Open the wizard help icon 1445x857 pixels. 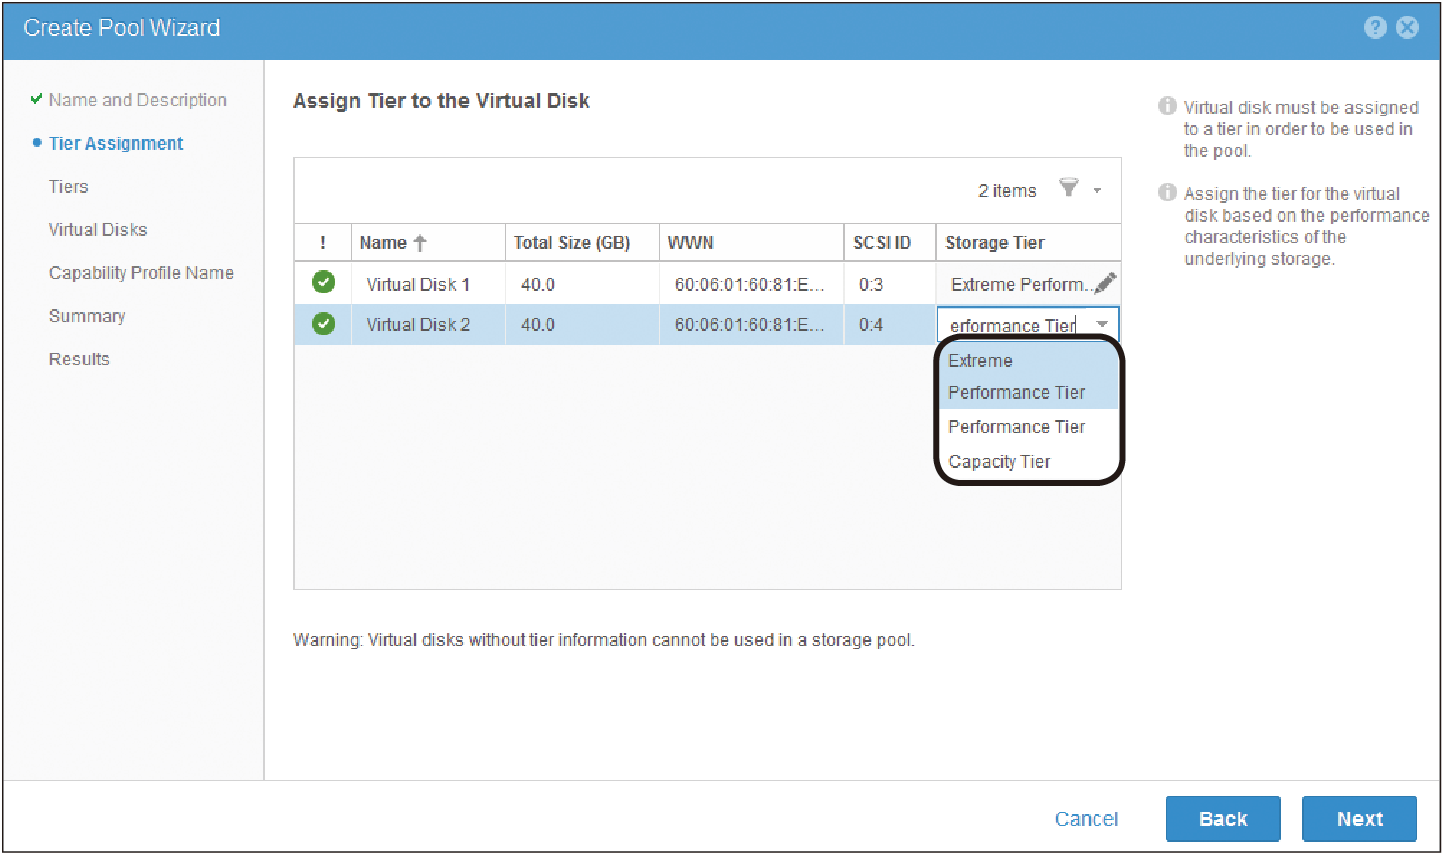pyautogui.click(x=1375, y=28)
